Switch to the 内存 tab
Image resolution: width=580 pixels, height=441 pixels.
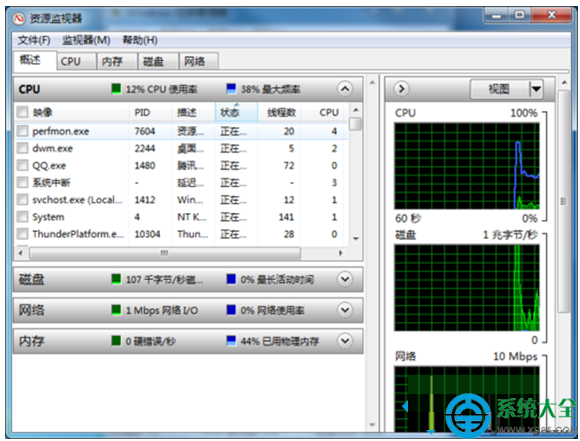click(112, 61)
